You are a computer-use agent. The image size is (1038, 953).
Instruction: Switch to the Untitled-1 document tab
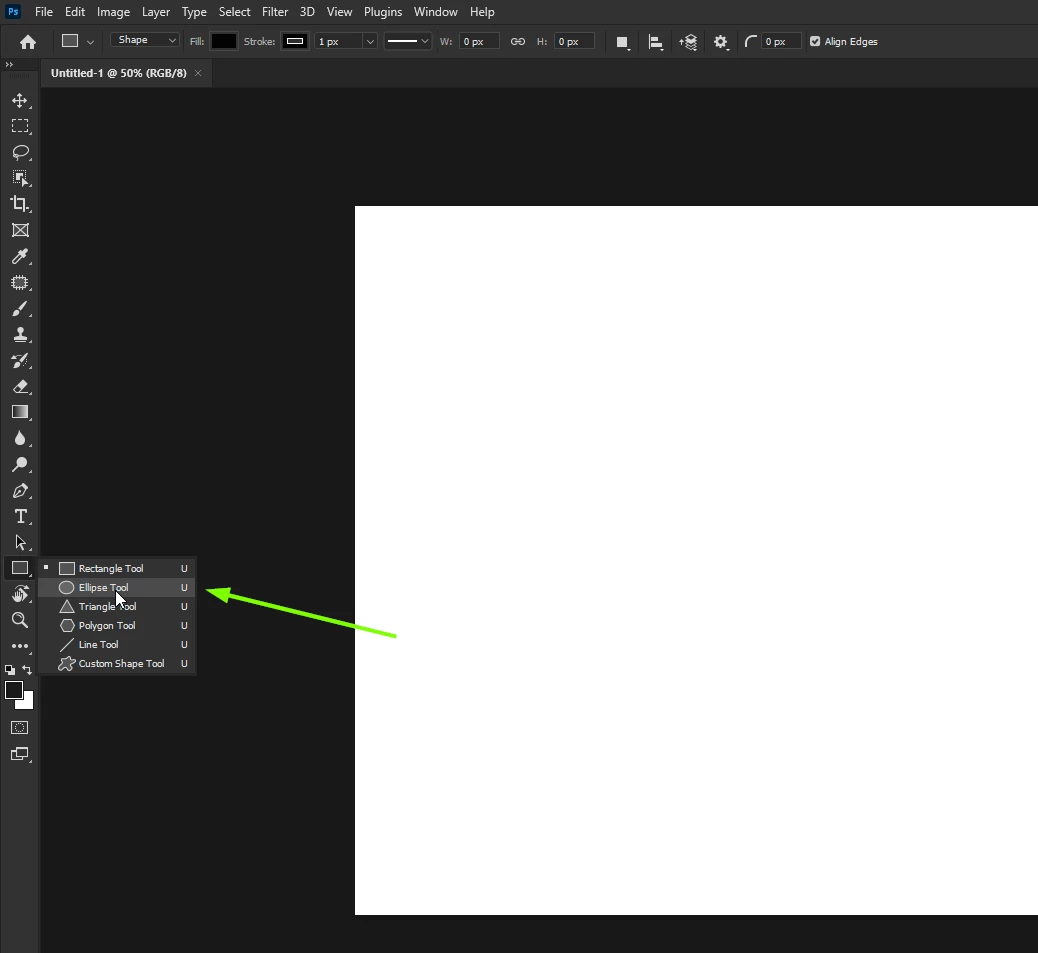(118, 73)
